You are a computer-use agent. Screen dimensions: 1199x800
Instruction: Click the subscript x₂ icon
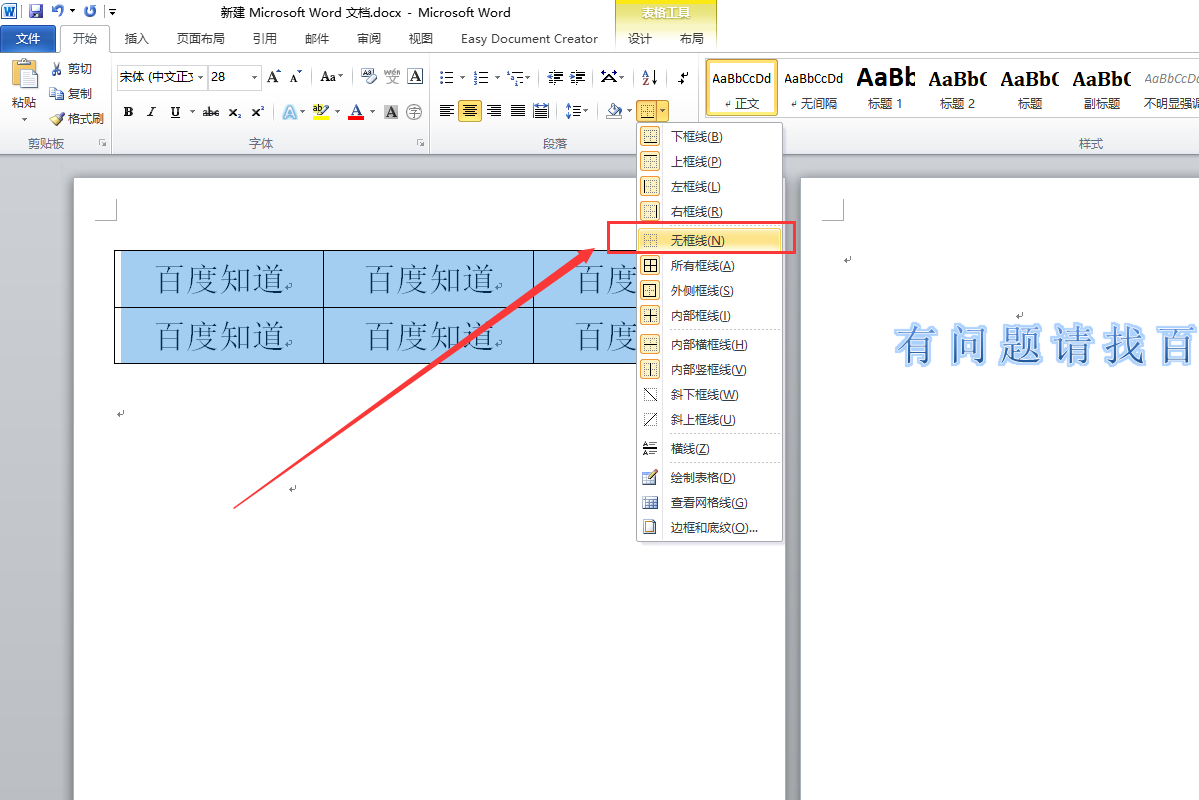pyautogui.click(x=235, y=112)
